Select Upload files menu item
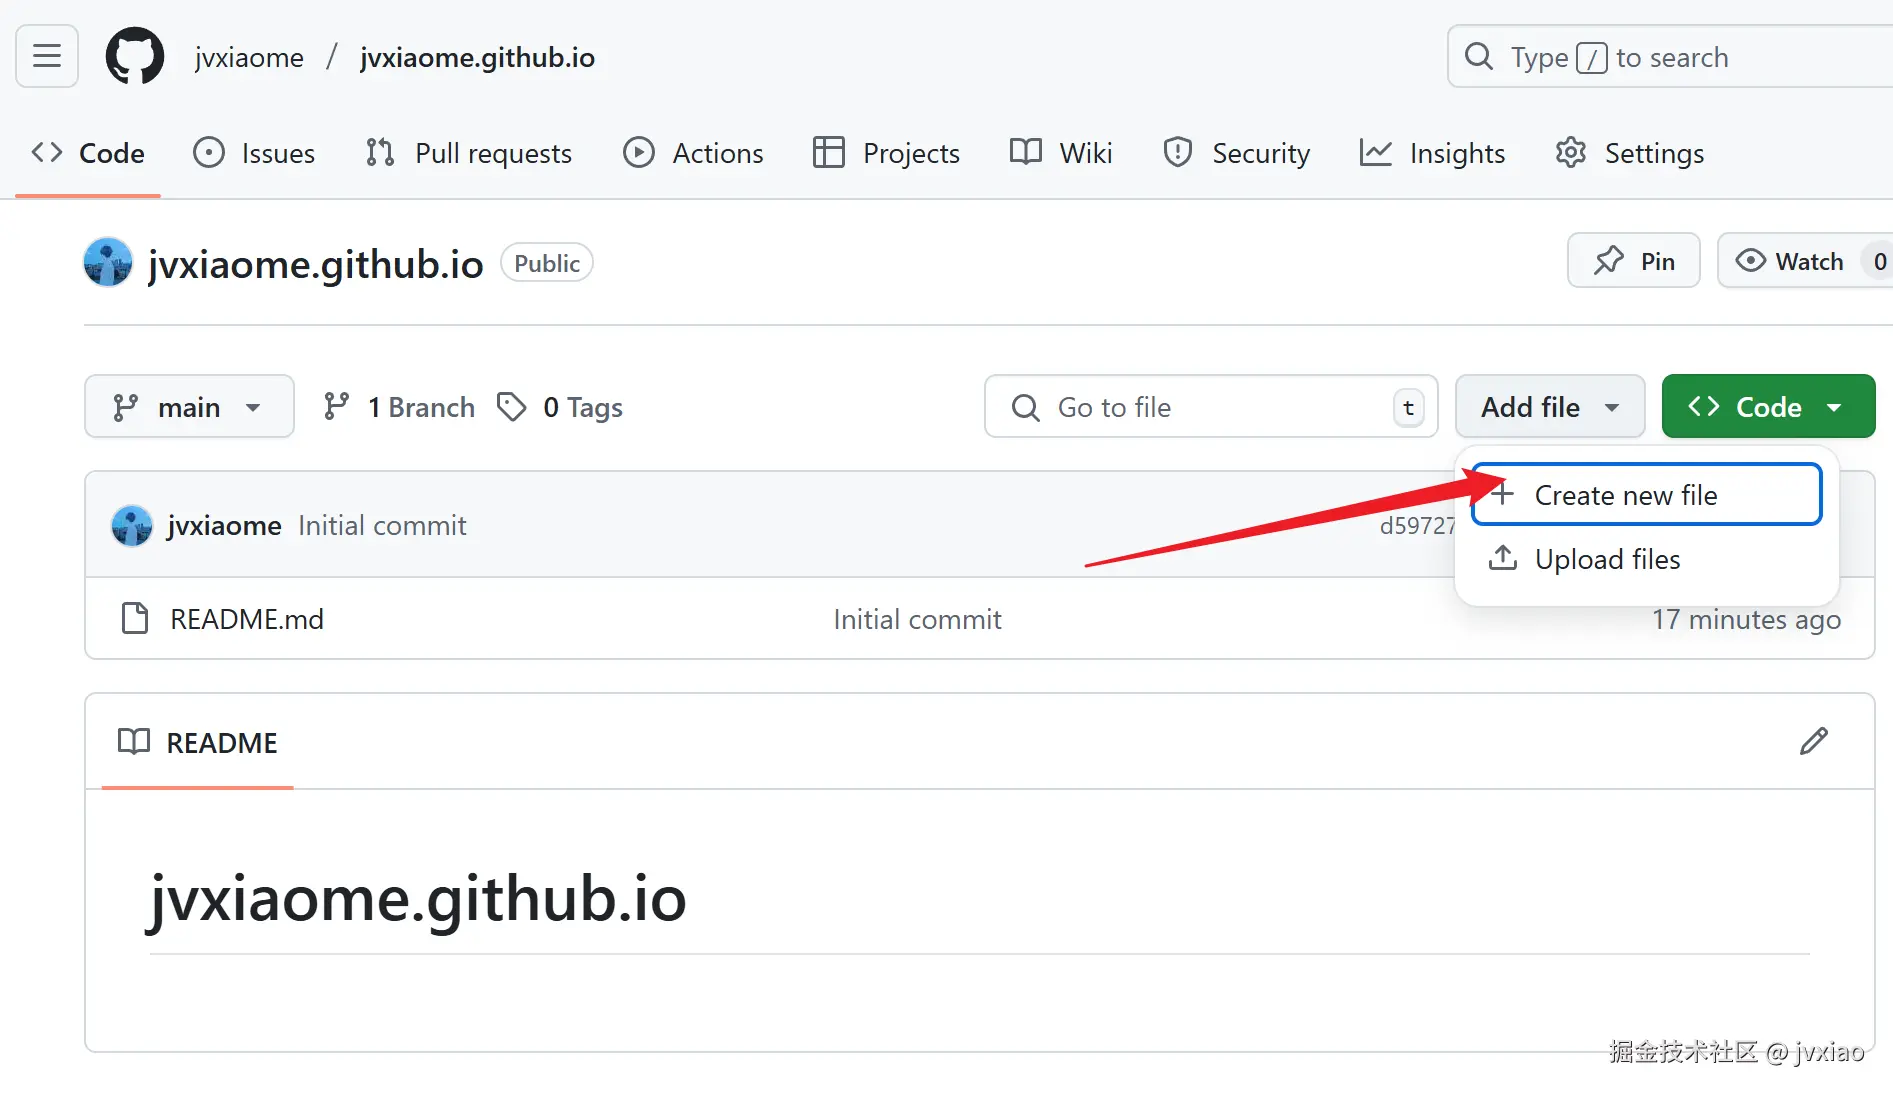Screen dimensions: 1893x1095 point(1646,559)
